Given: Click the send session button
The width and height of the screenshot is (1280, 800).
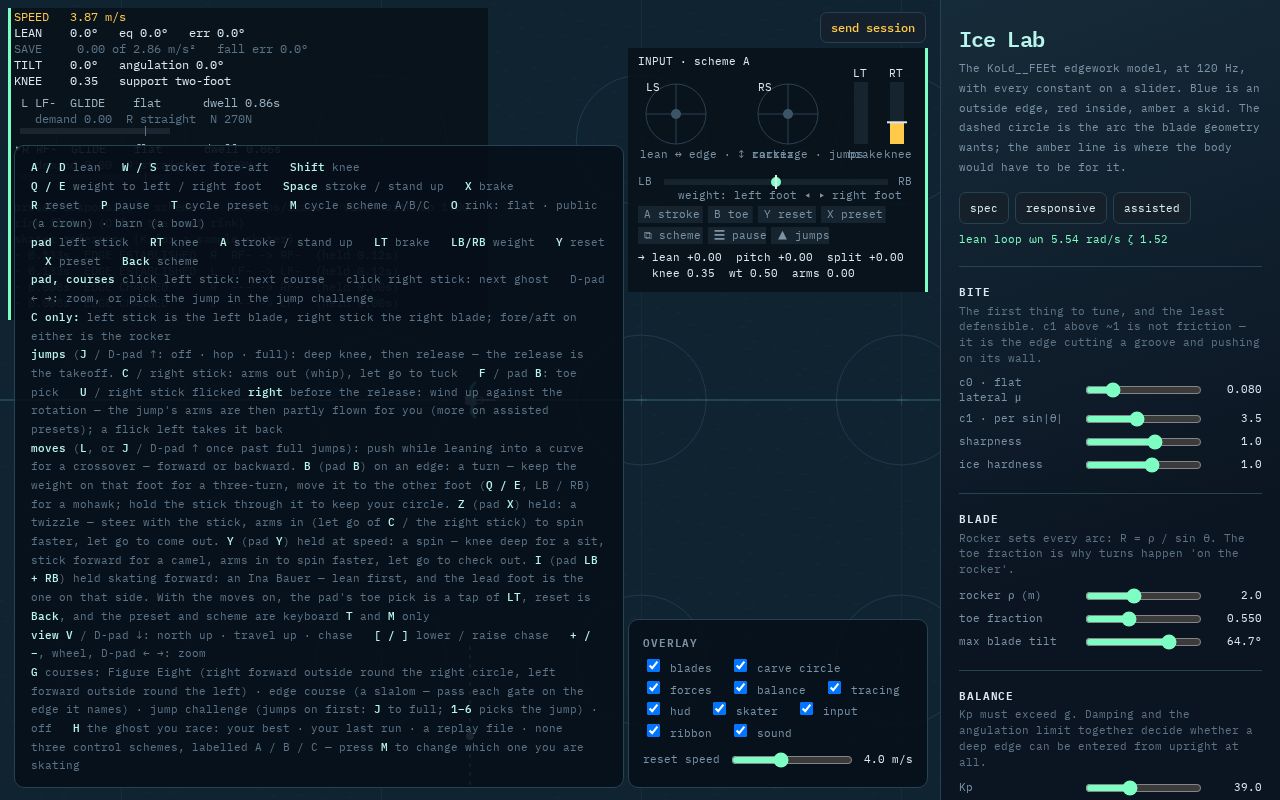Looking at the screenshot, I should (x=873, y=28).
